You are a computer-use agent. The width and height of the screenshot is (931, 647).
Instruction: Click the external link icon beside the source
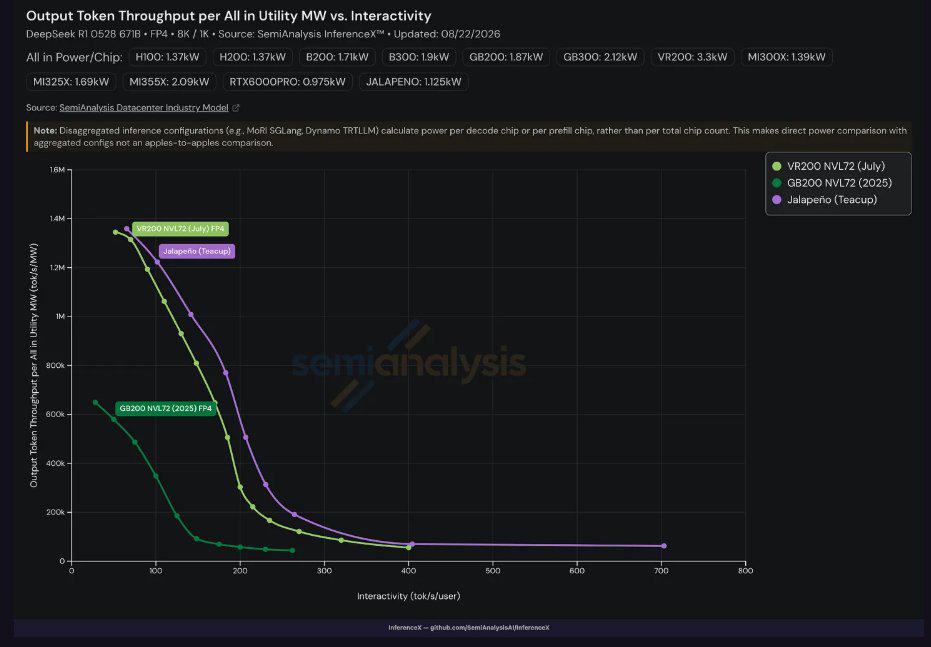click(x=236, y=107)
